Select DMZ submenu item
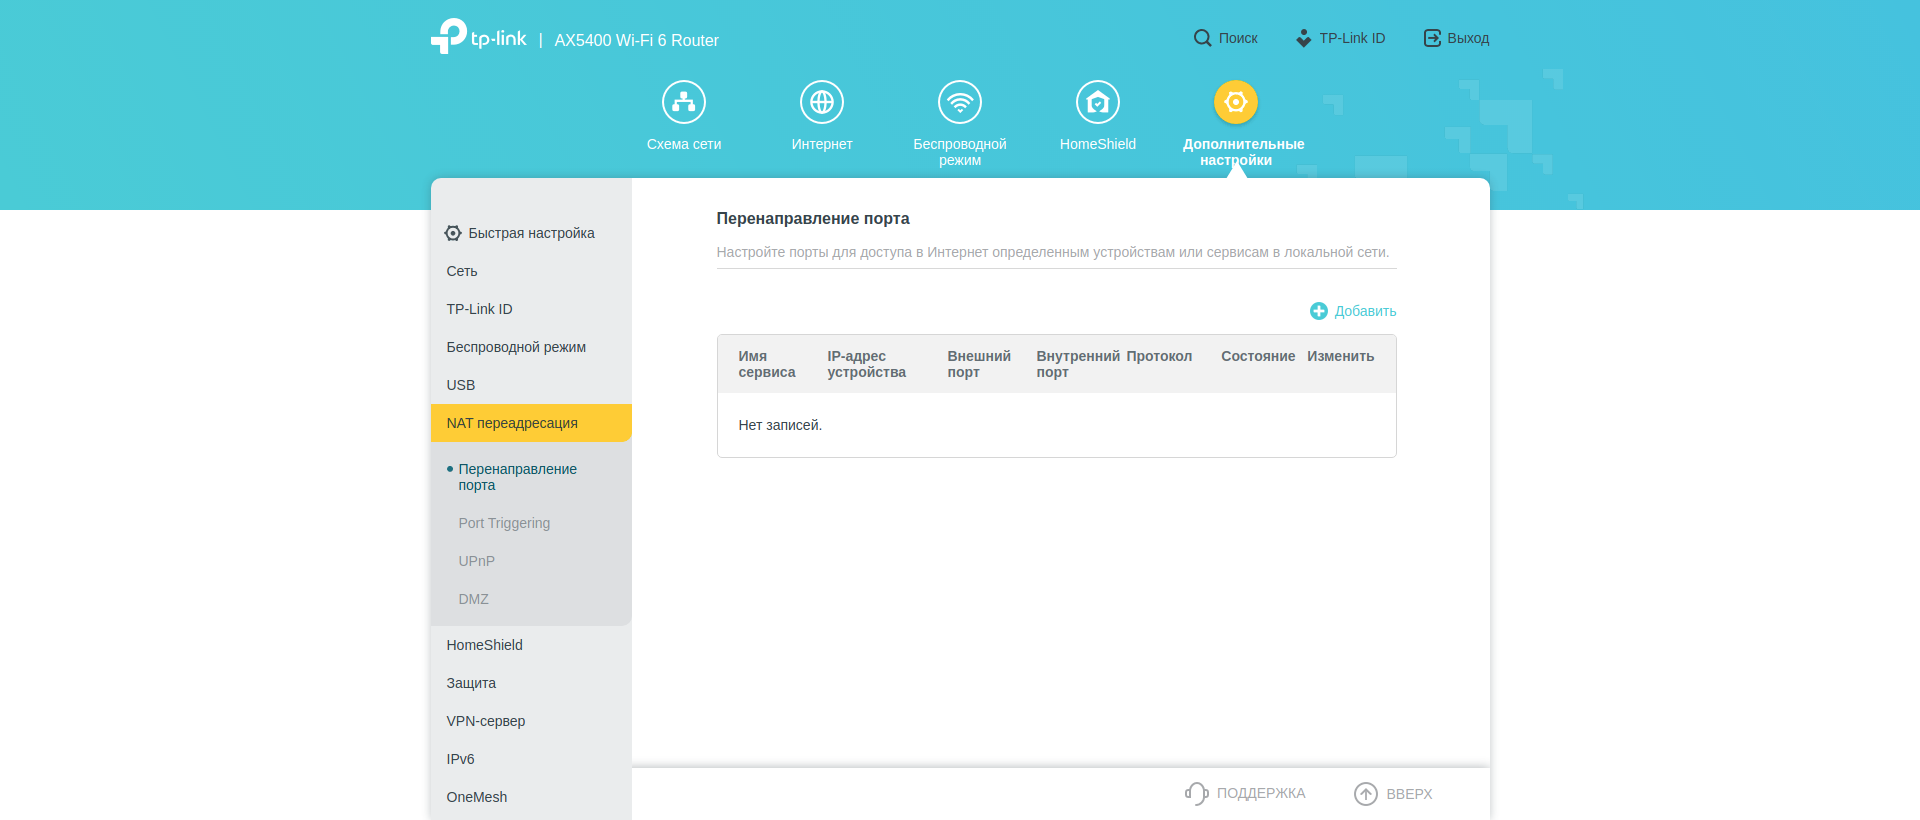The image size is (1920, 820). point(473,599)
